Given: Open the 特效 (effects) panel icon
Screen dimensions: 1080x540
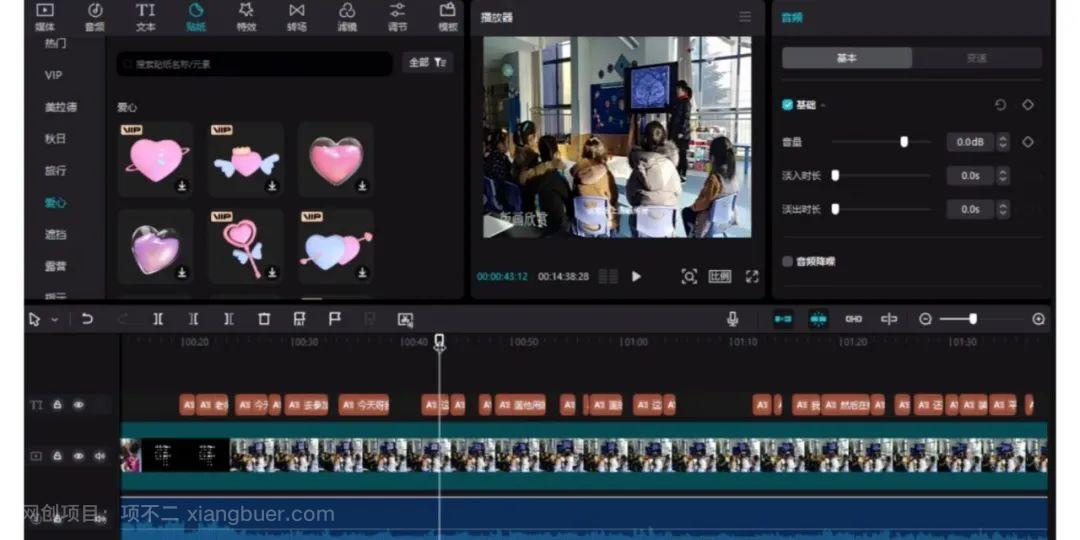Looking at the screenshot, I should coord(246,15).
